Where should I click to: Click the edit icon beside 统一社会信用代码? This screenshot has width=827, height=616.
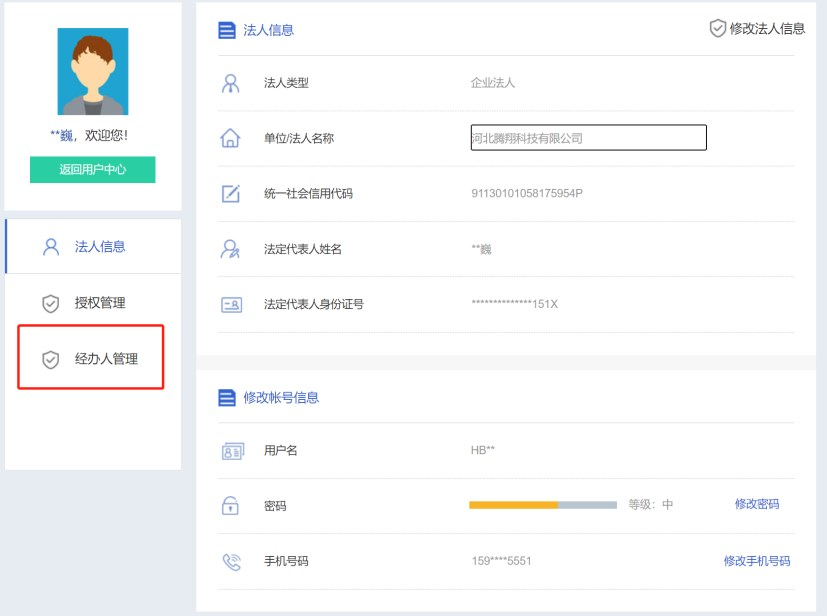(230, 193)
